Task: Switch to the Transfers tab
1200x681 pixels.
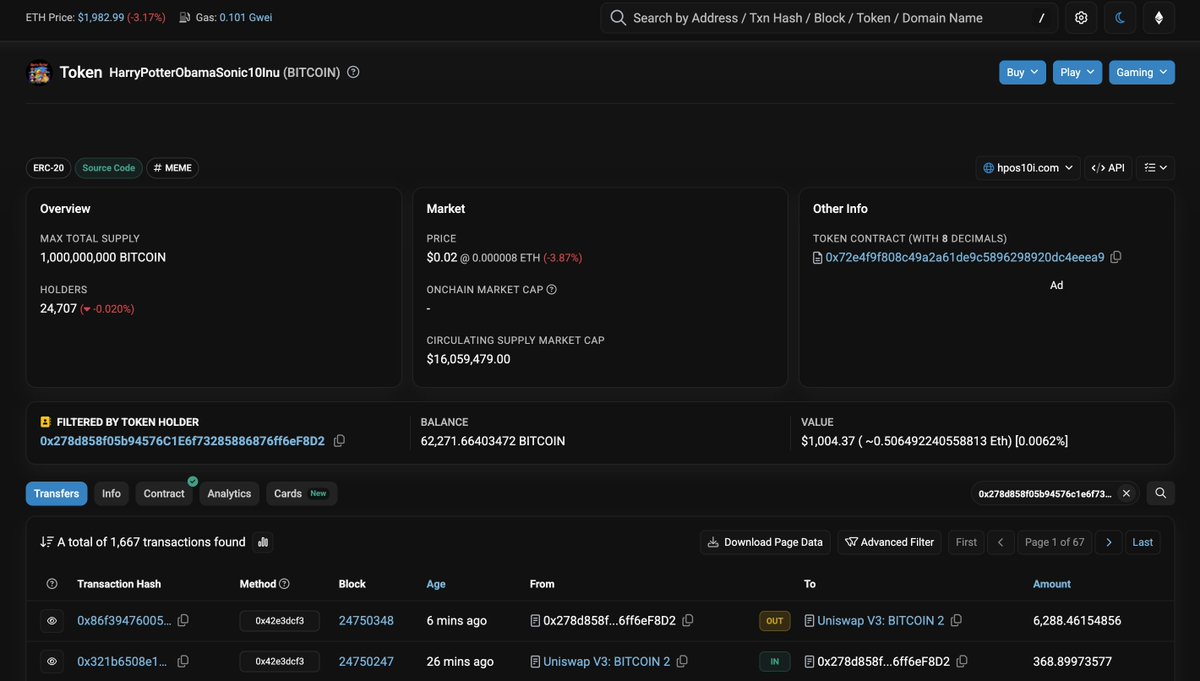Action: (x=56, y=493)
